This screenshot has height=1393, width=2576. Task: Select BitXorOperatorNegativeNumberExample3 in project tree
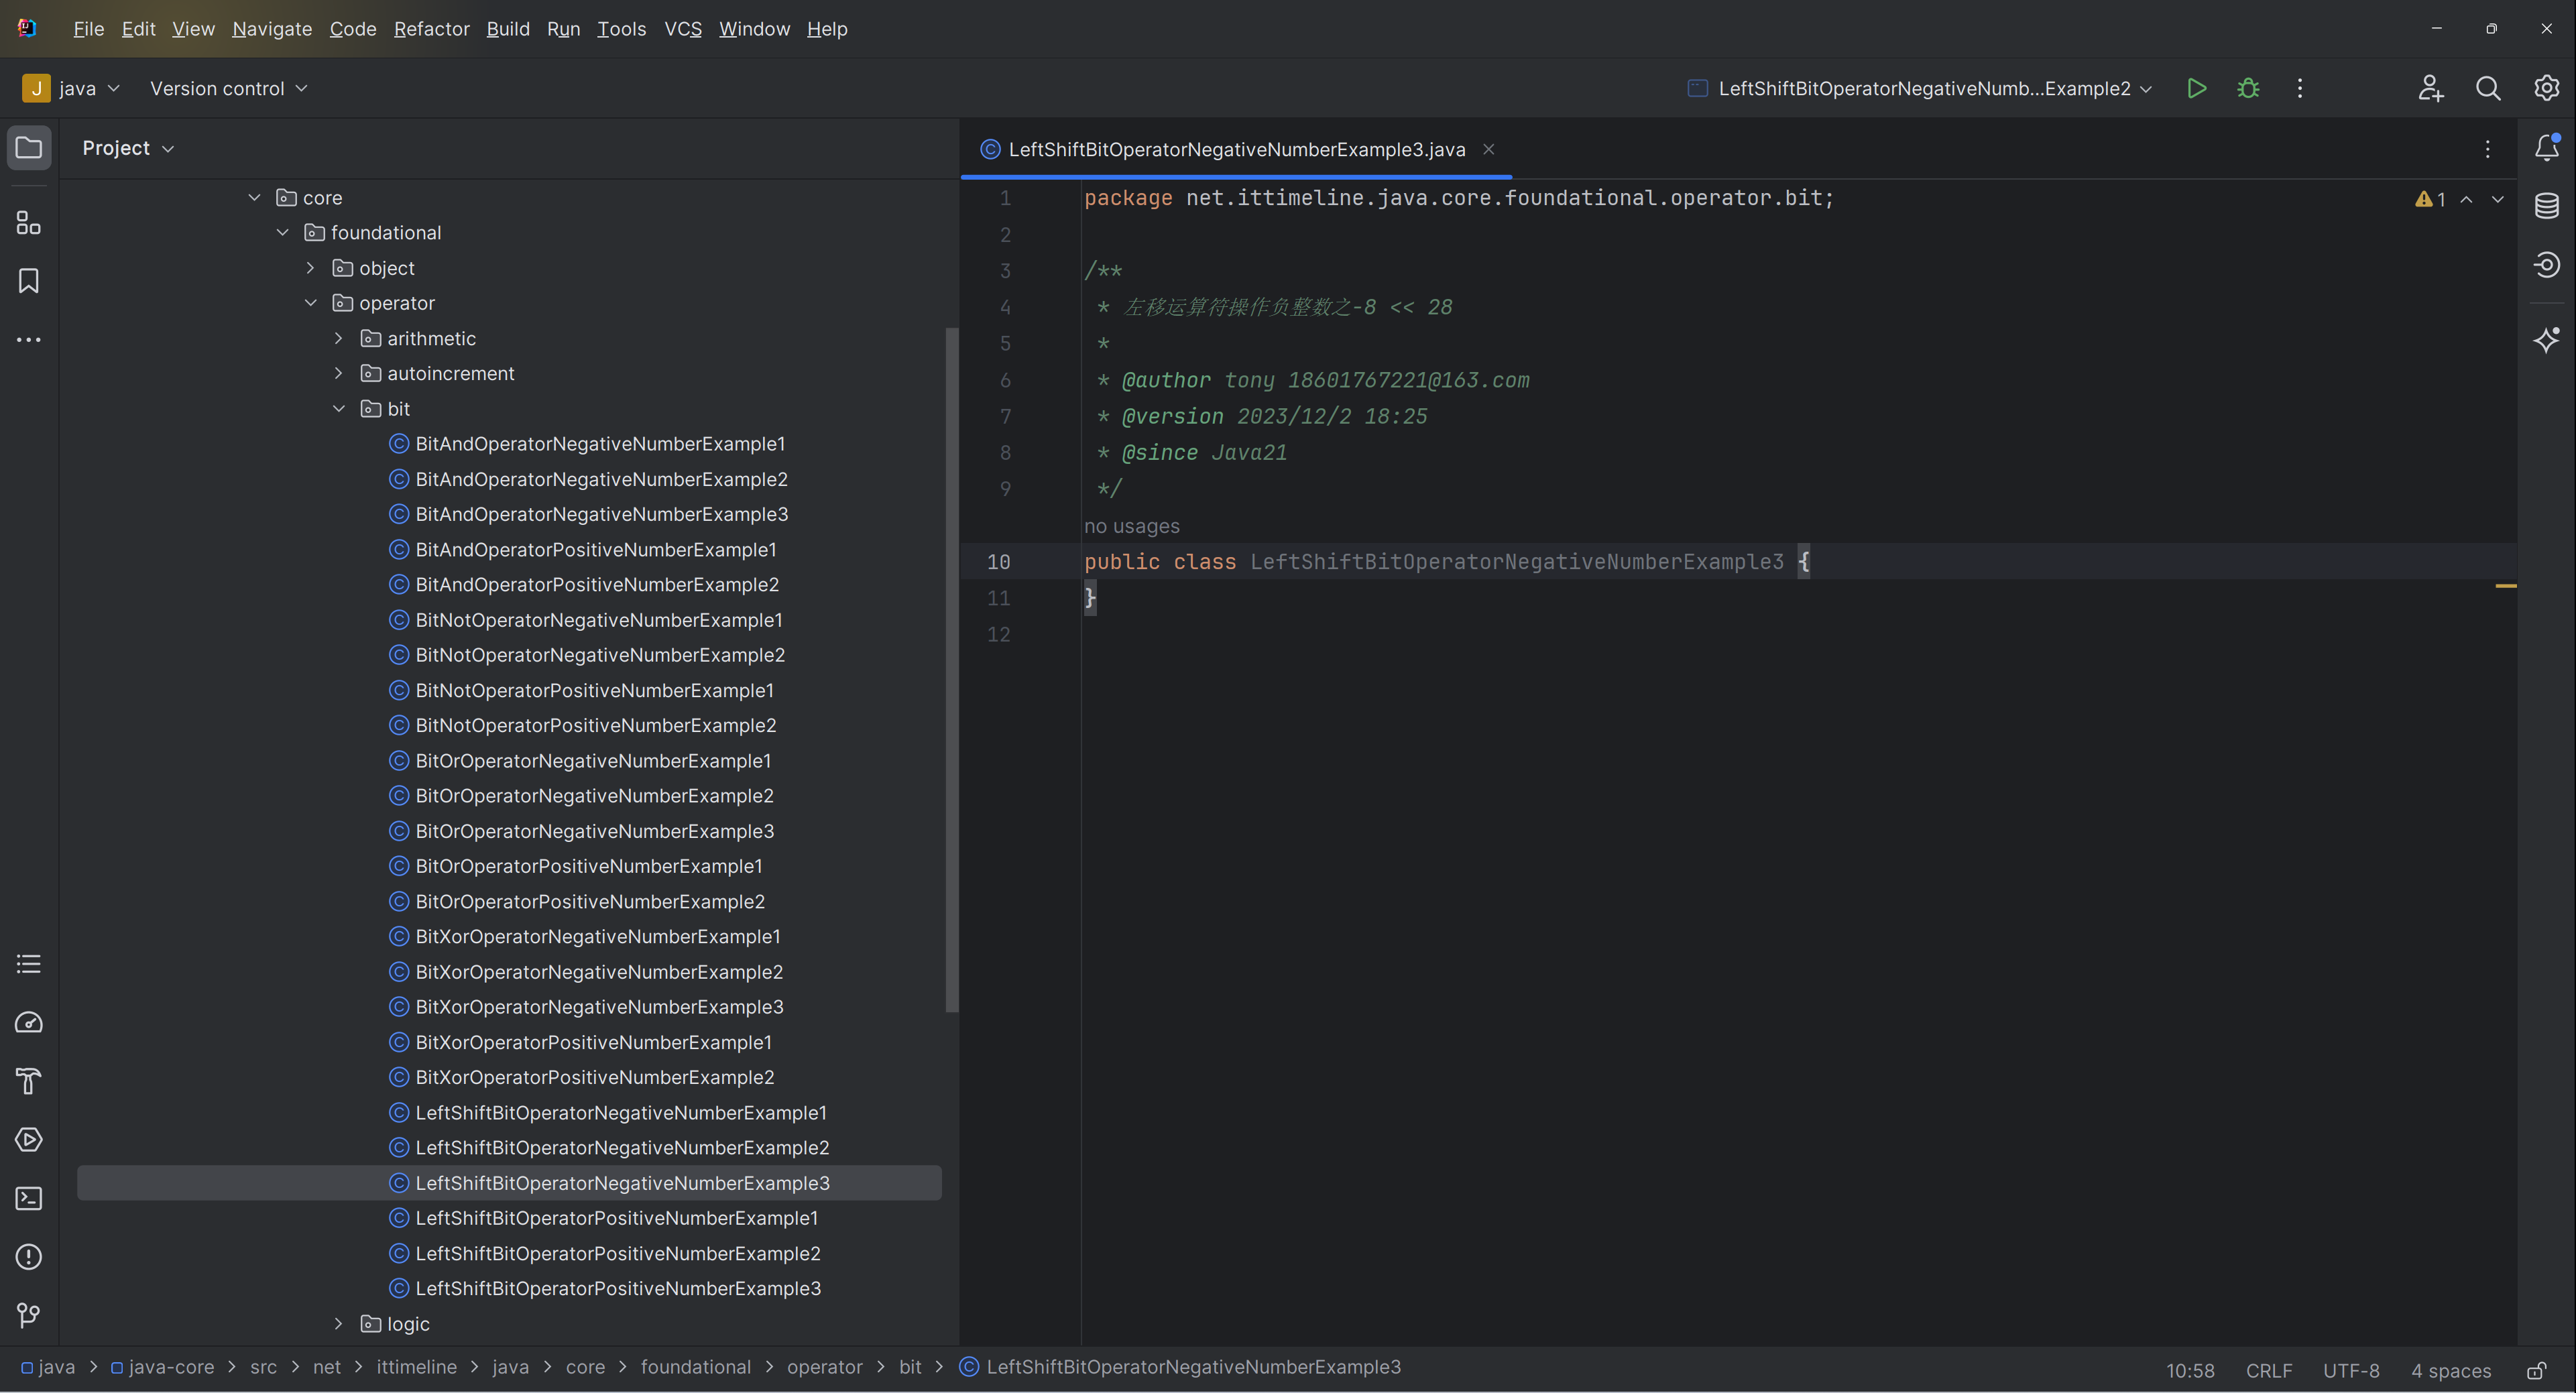point(599,1007)
